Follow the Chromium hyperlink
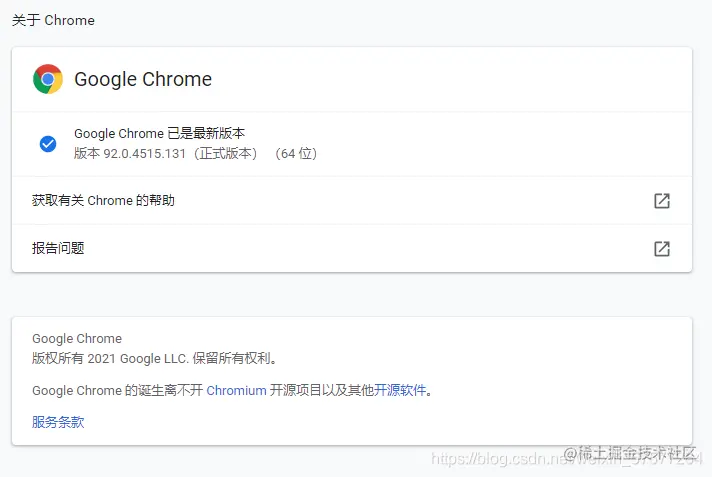This screenshot has width=712, height=477. [236, 390]
